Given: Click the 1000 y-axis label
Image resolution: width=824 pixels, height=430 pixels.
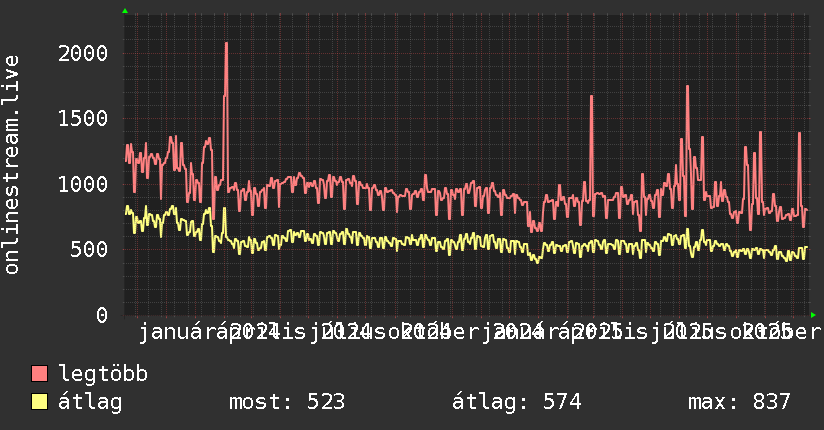Looking at the screenshot, I should pos(83,185).
